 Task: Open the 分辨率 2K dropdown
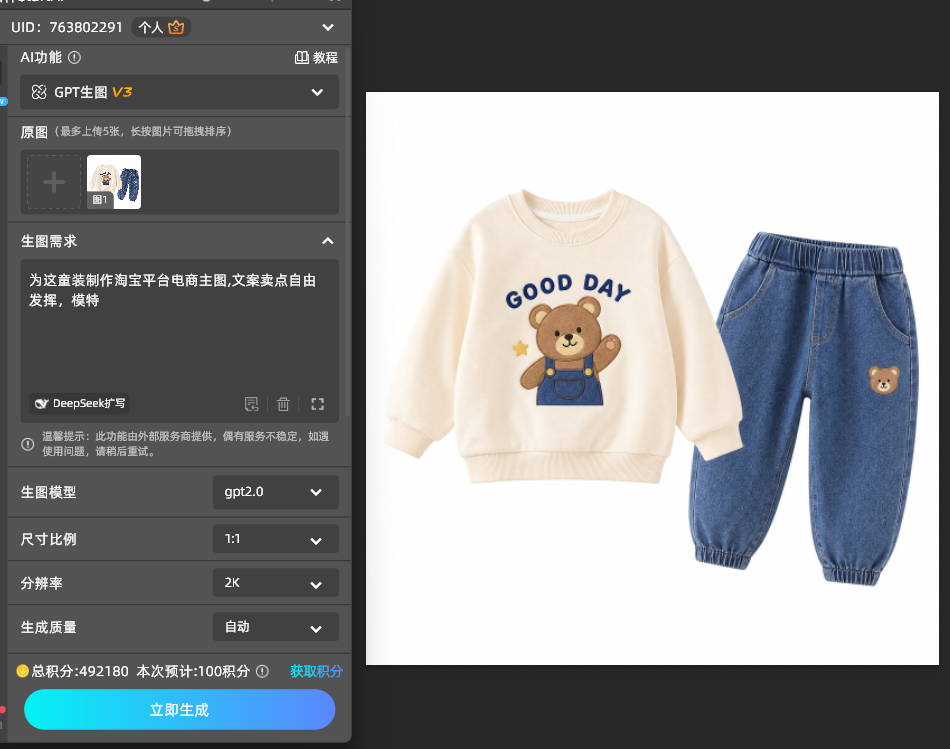coord(276,583)
